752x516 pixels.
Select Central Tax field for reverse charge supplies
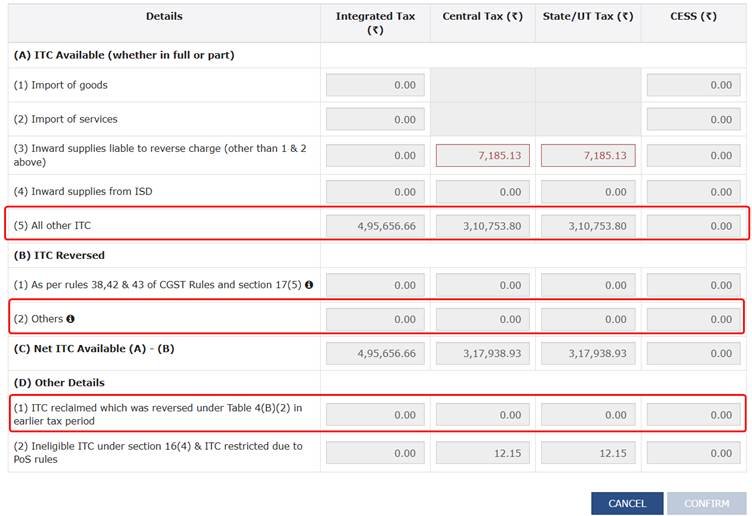tap(483, 155)
